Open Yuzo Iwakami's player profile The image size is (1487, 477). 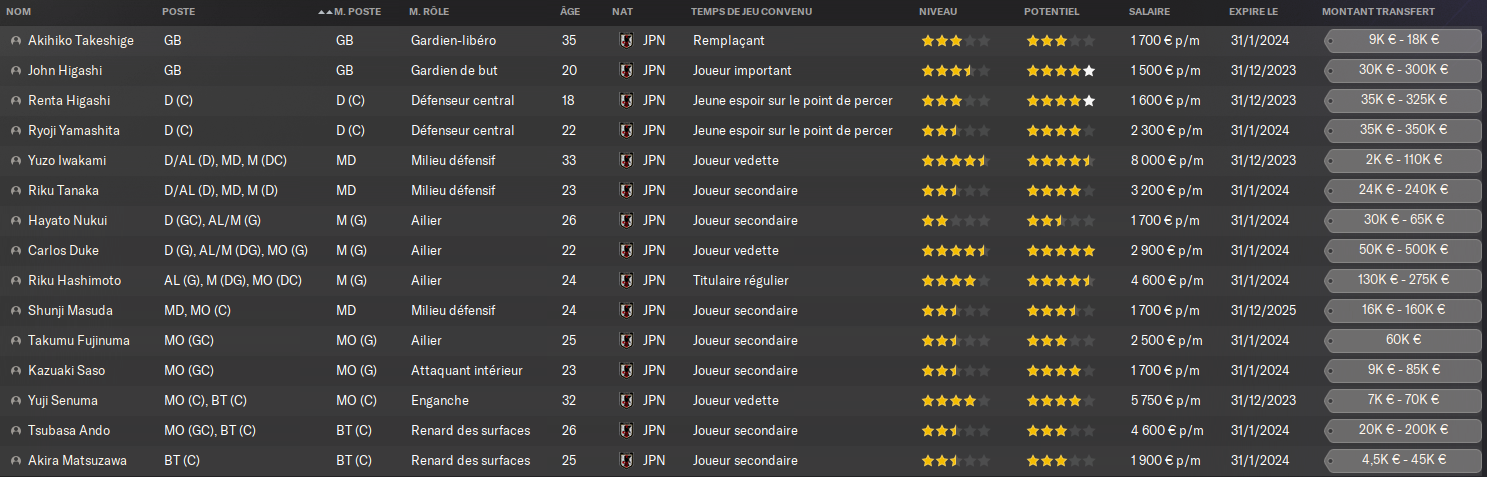pyautogui.click(x=68, y=161)
